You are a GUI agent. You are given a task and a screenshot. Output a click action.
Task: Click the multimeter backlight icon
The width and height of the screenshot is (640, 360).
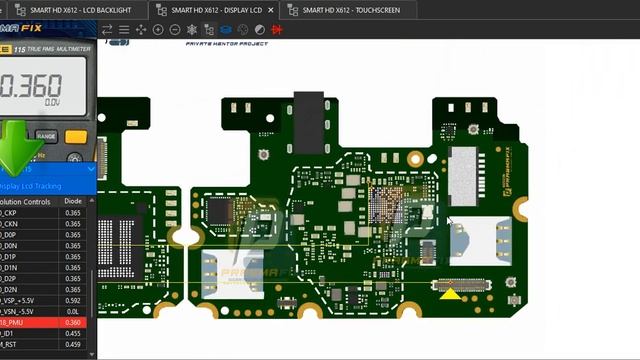click(x=75, y=158)
